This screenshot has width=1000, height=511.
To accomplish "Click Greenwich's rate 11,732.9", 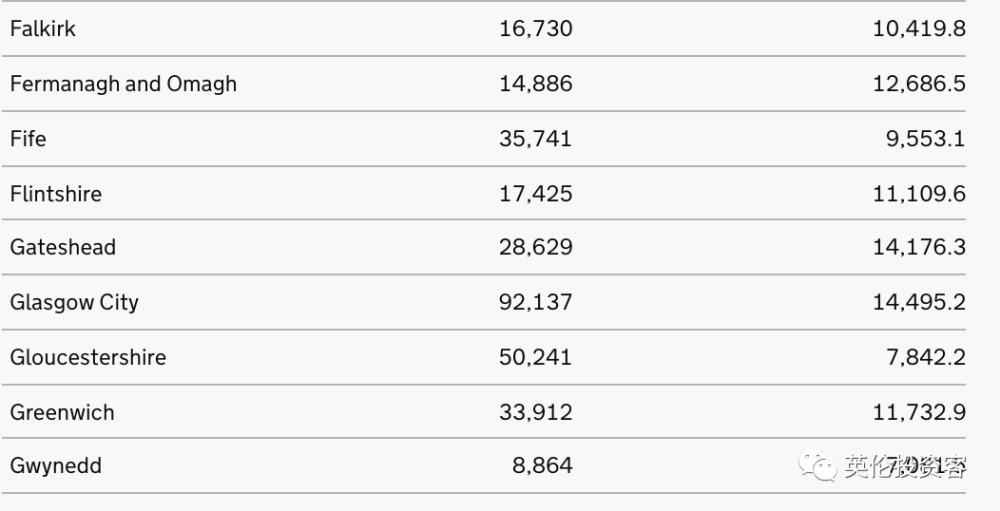I will [919, 413].
